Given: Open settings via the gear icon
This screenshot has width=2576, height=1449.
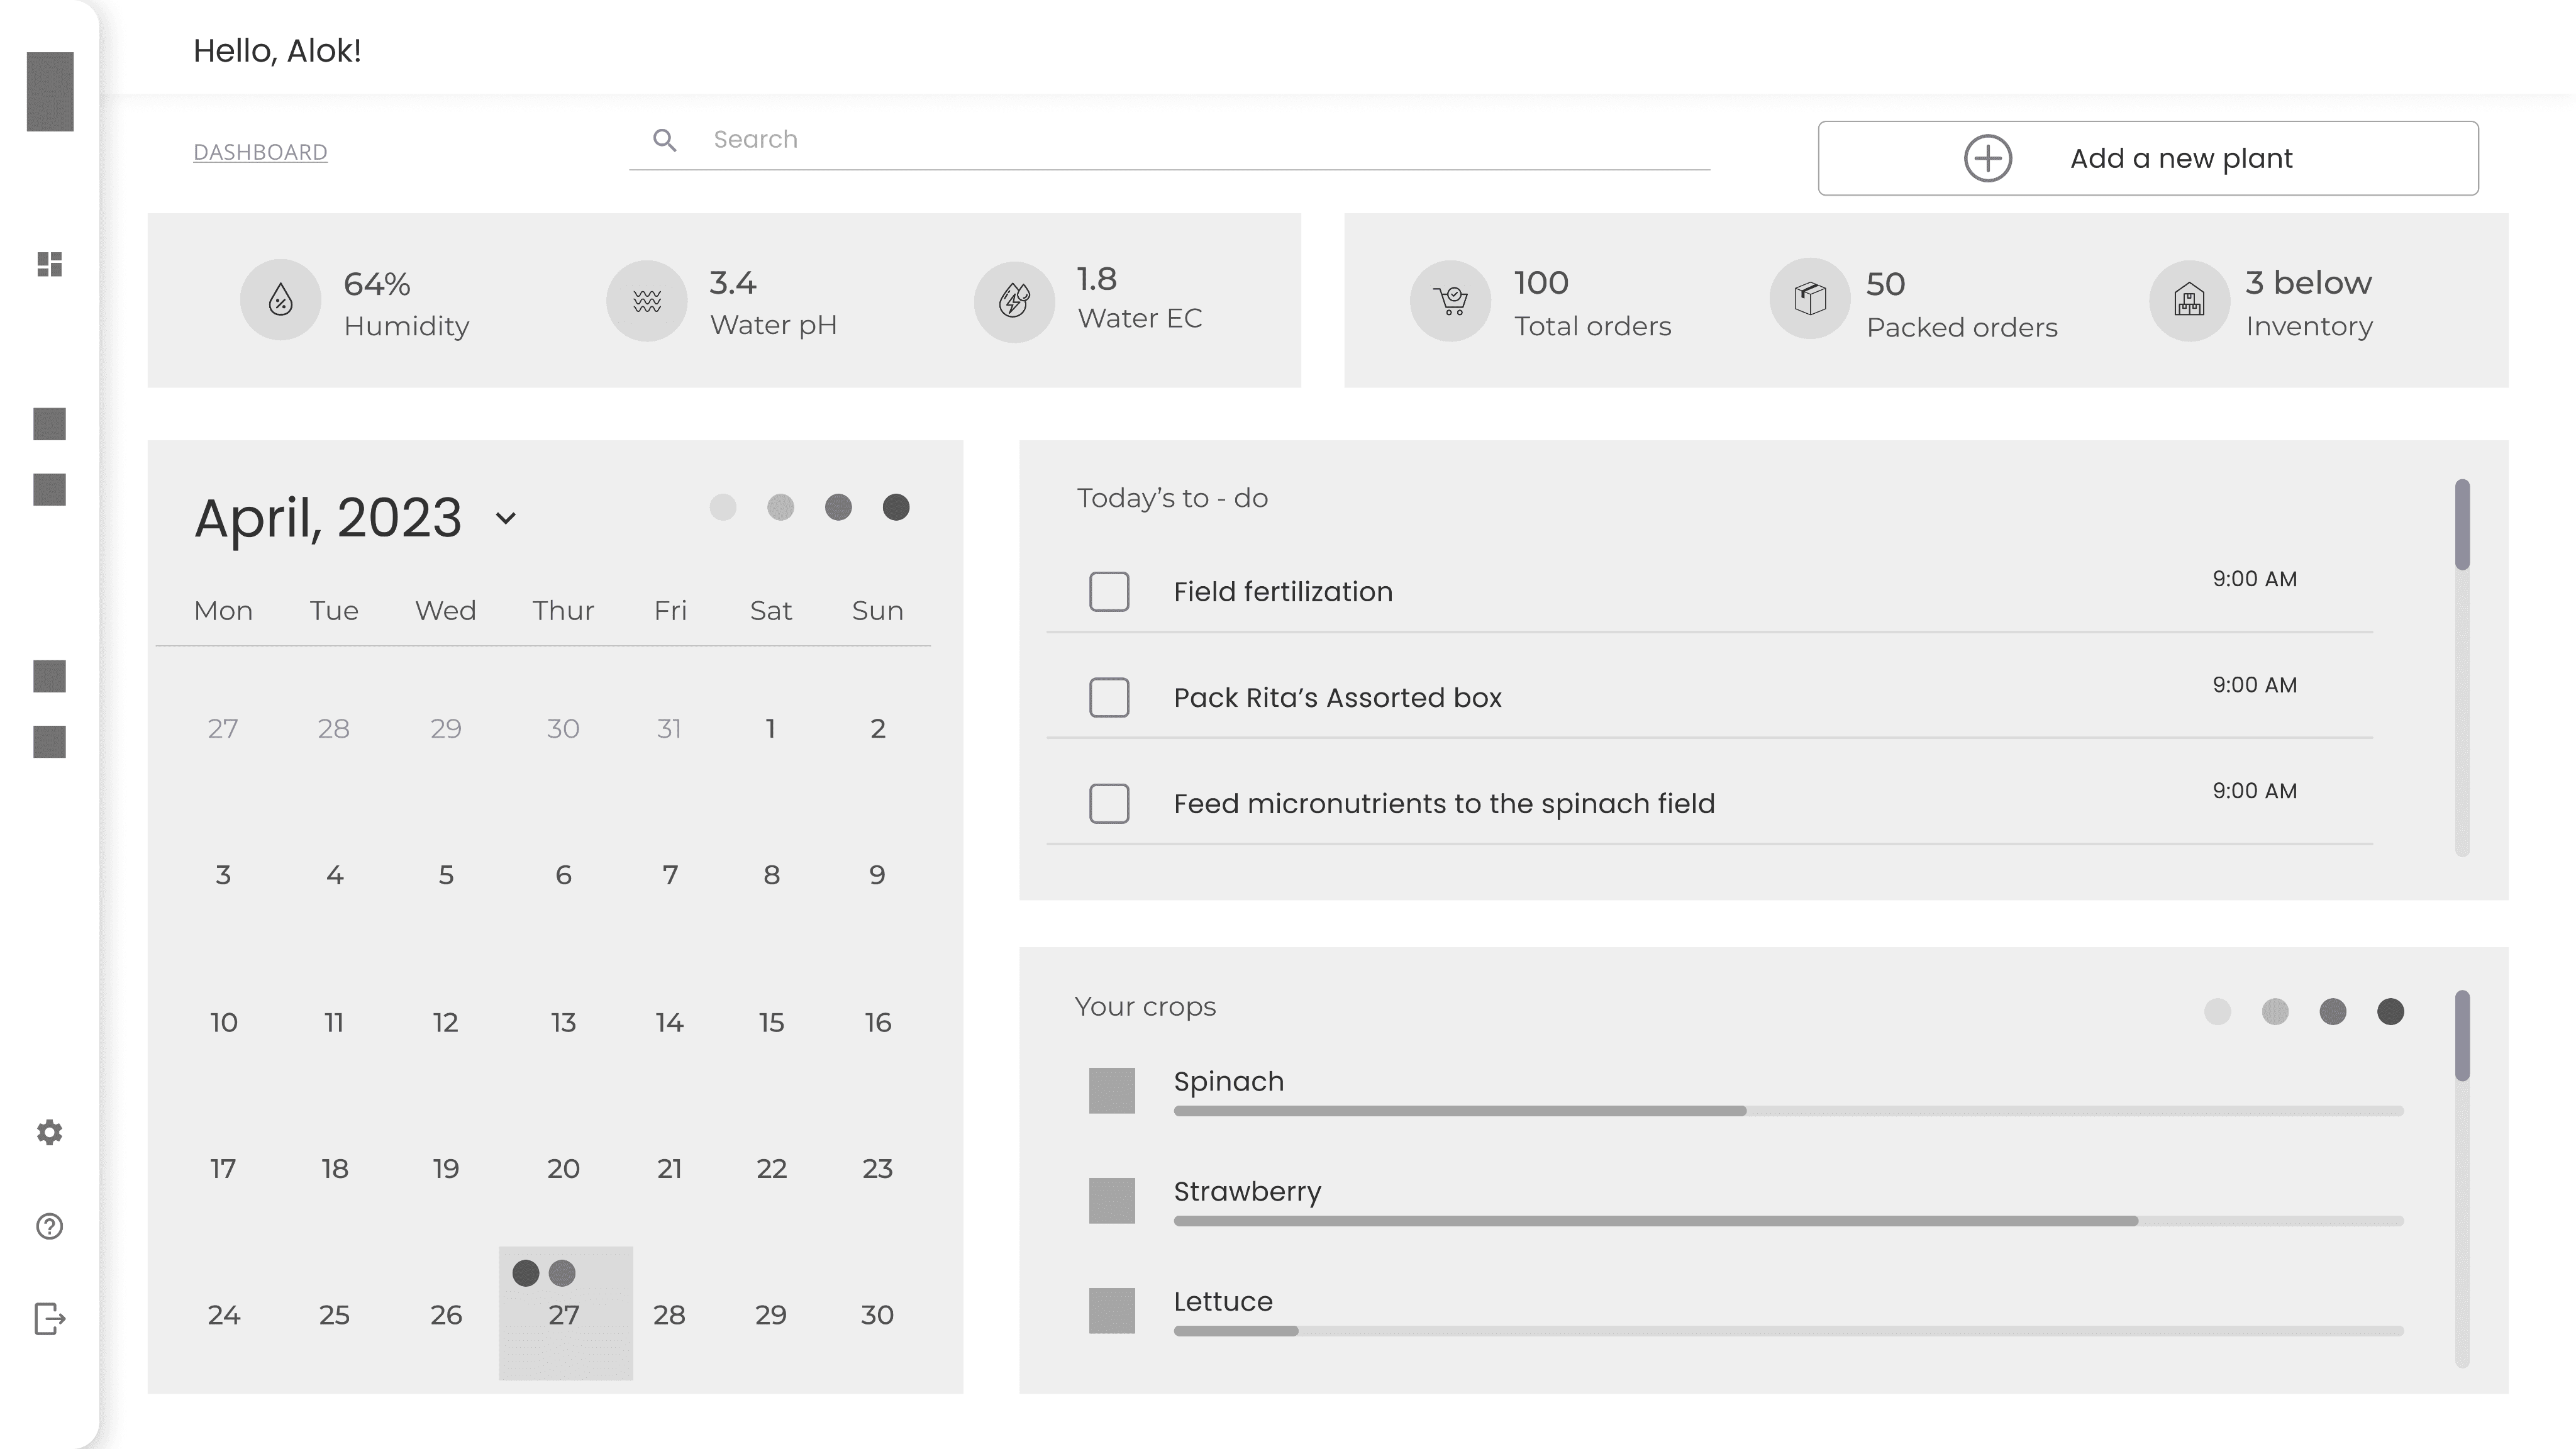Looking at the screenshot, I should (x=49, y=1132).
